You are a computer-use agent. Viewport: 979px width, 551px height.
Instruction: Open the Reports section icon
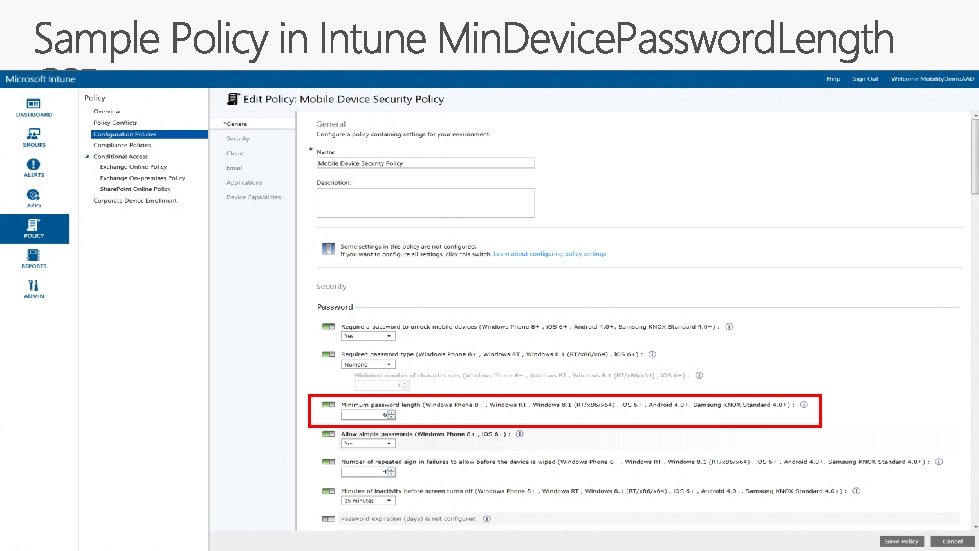[34, 255]
